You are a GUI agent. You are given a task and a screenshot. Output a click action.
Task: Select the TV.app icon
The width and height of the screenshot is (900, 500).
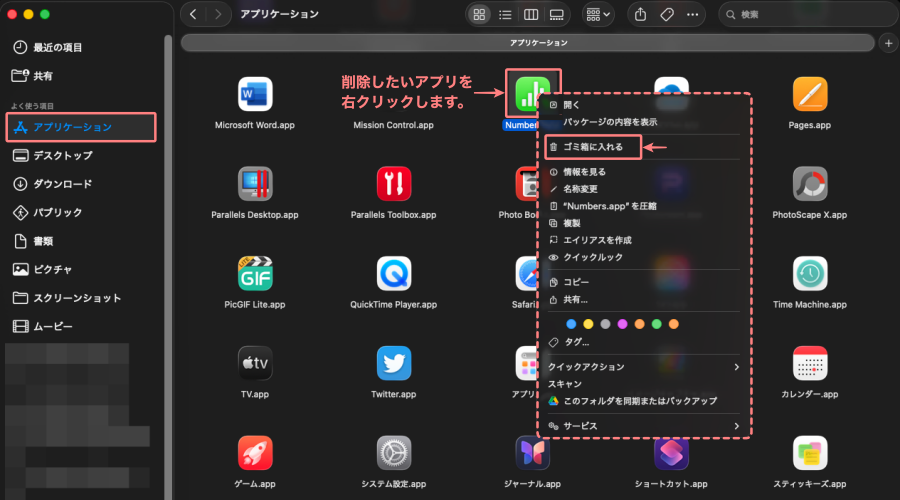tap(255, 363)
